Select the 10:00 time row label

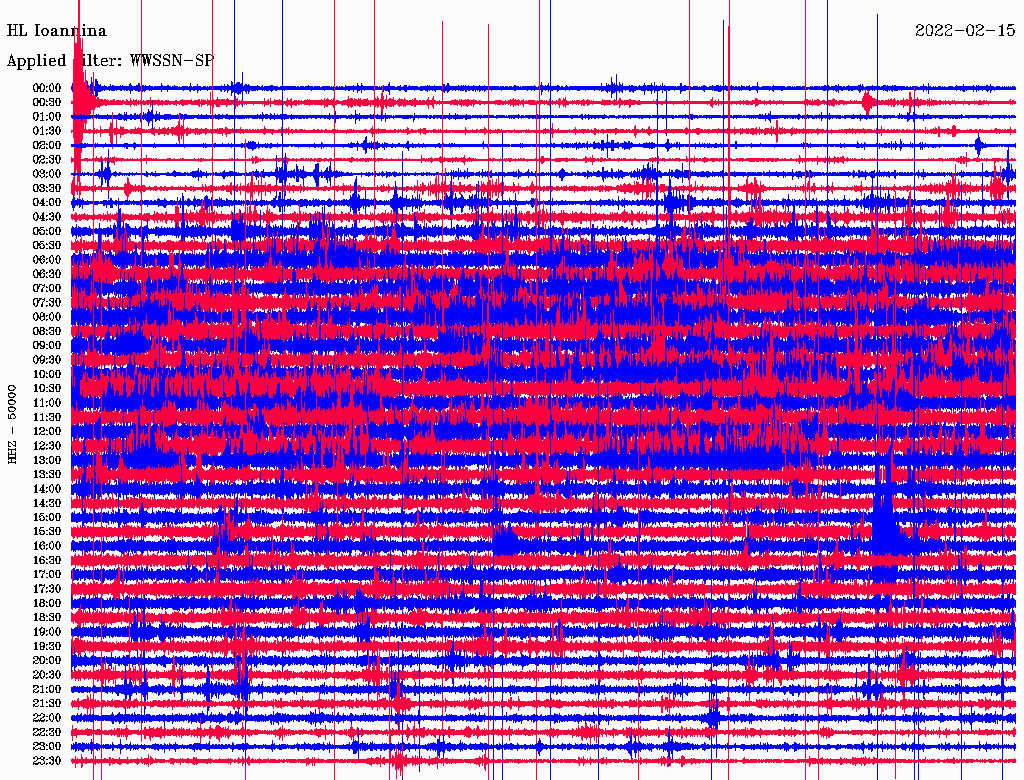(47, 374)
